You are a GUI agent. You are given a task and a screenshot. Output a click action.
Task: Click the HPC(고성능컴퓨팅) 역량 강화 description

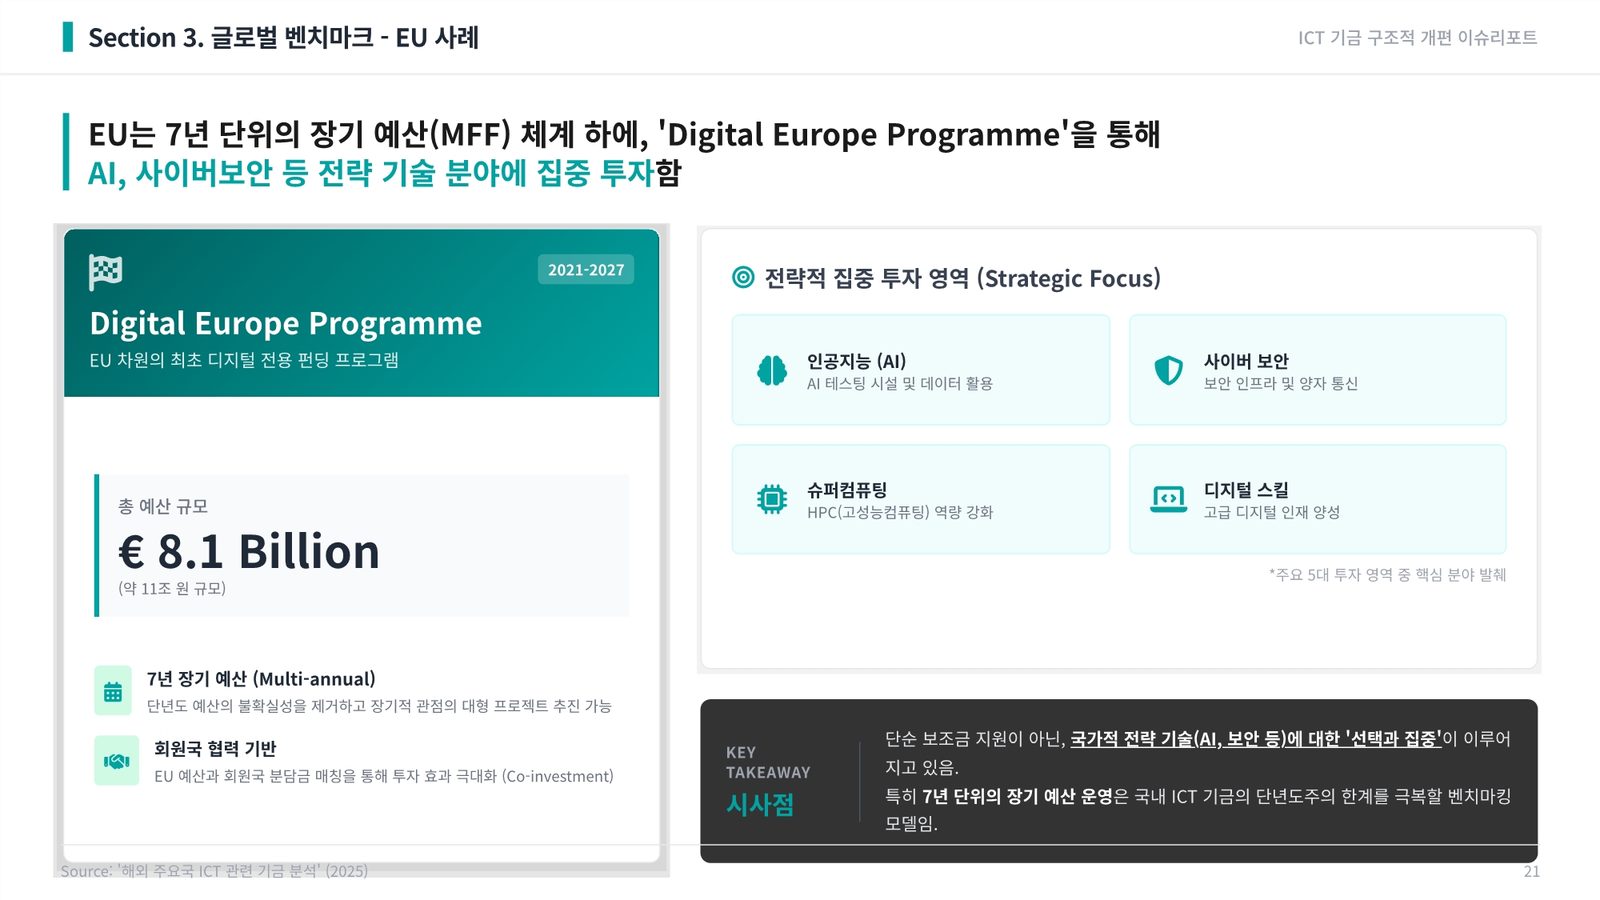coord(900,513)
